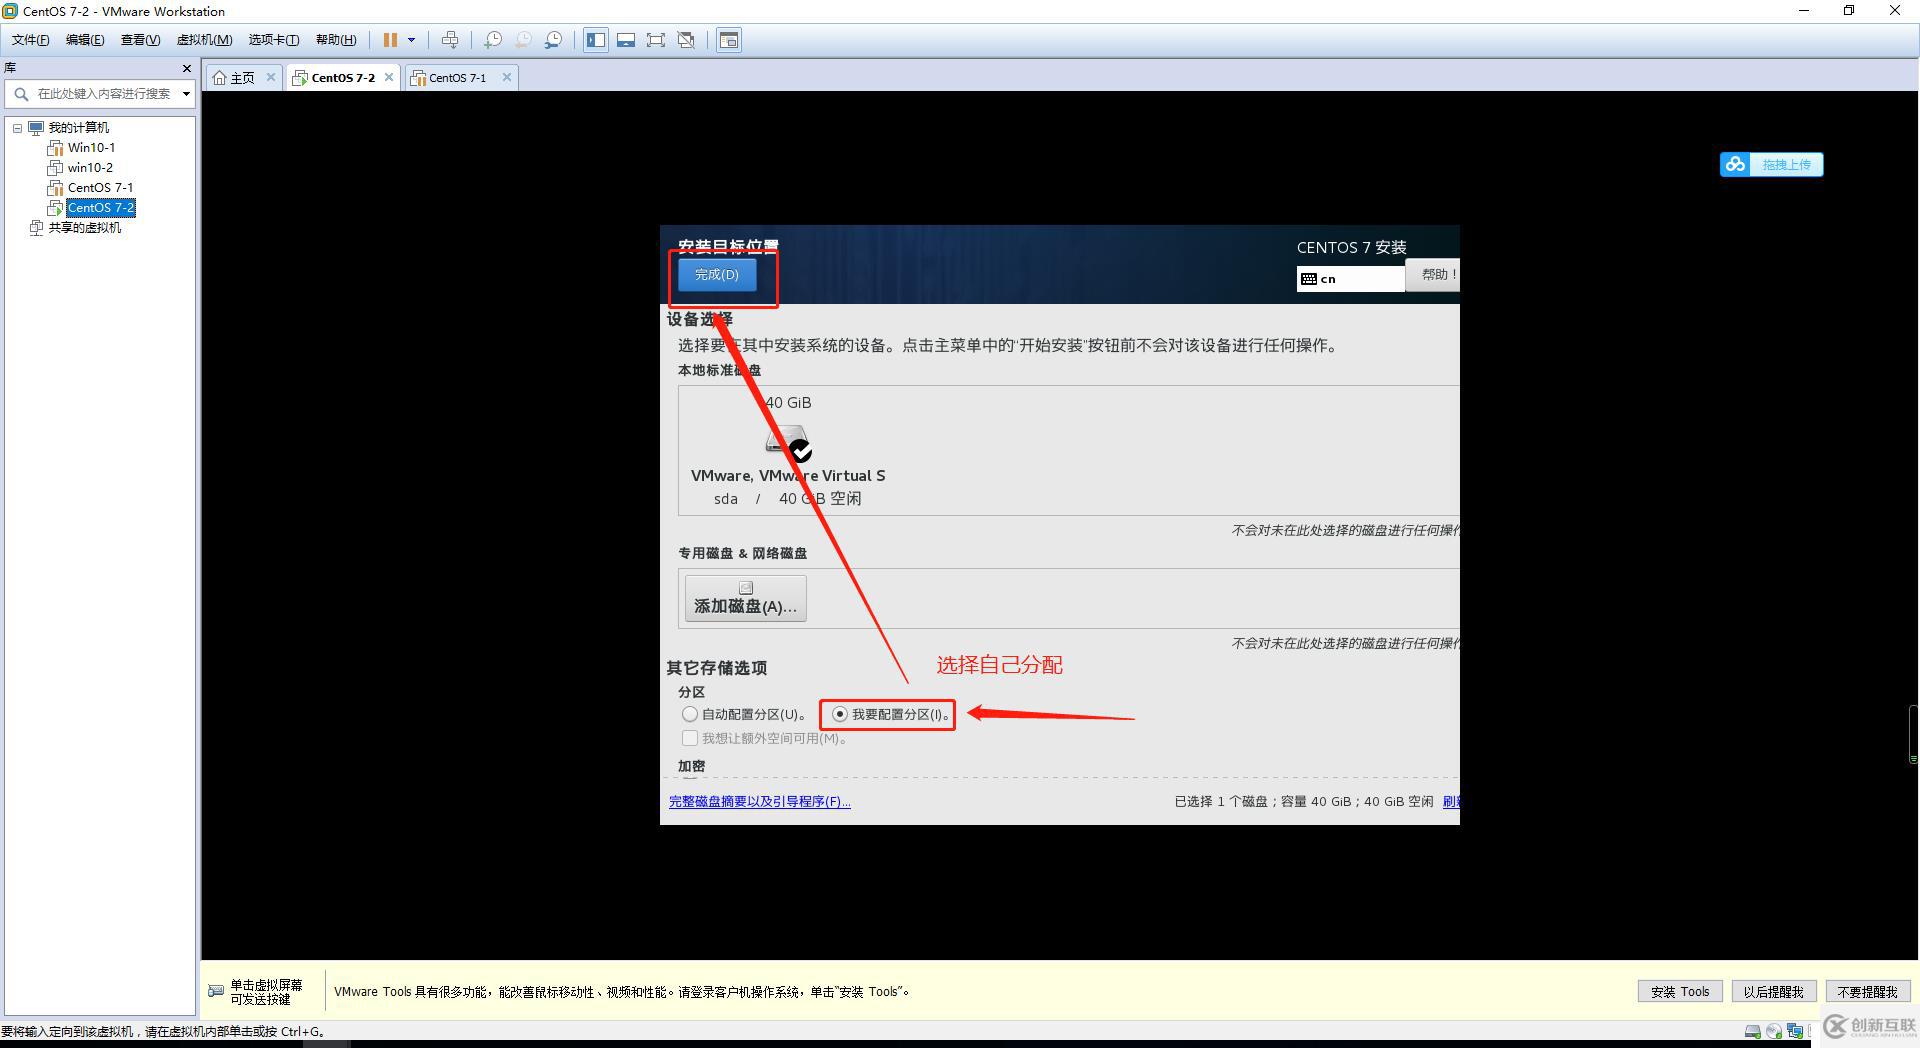The height and width of the screenshot is (1048, 1920).
Task: Select win10-2 in the library tree
Action: click(90, 168)
